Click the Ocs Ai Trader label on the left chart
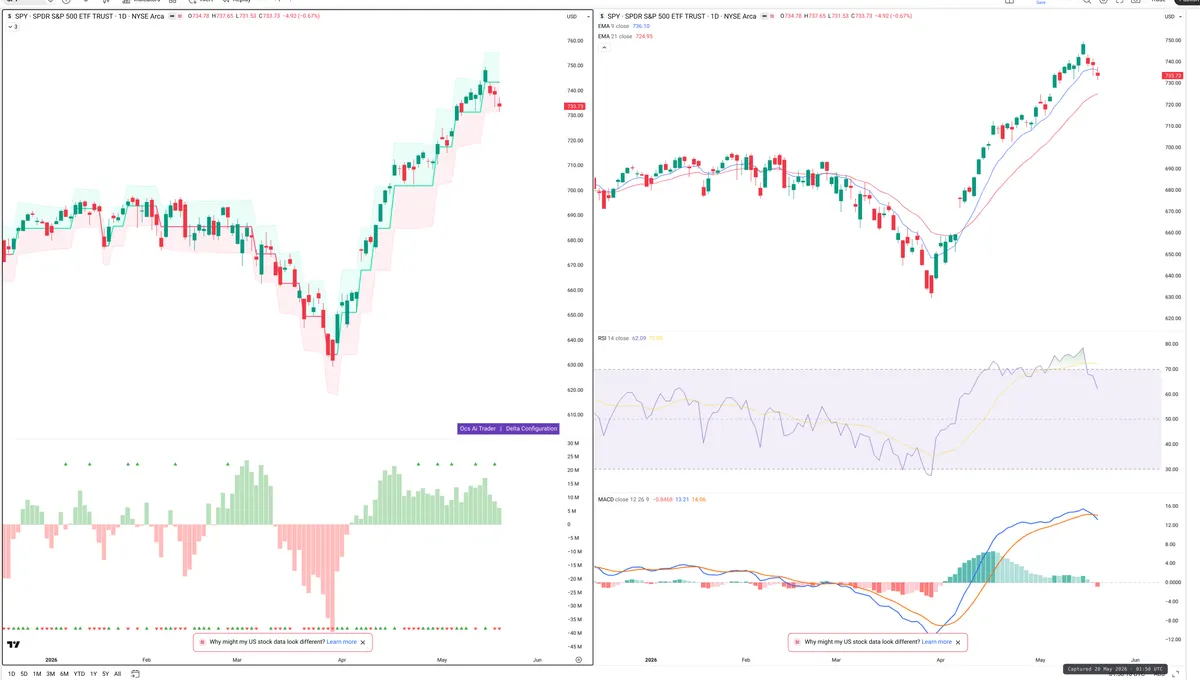The height and width of the screenshot is (680, 1200). click(478, 428)
